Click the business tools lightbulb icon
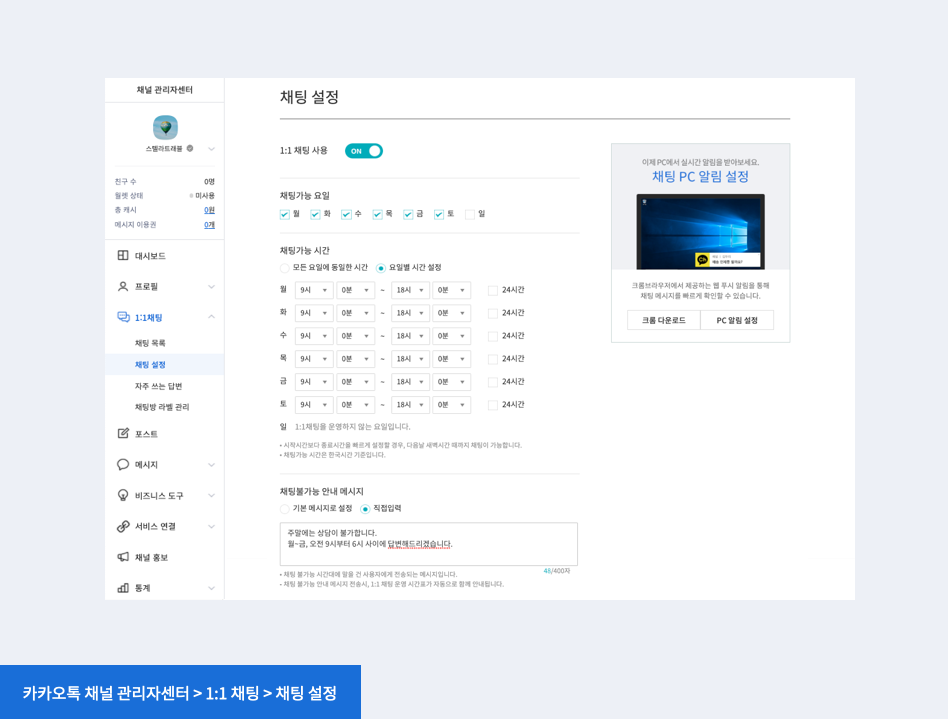The width and height of the screenshot is (948, 719). [x=123, y=495]
